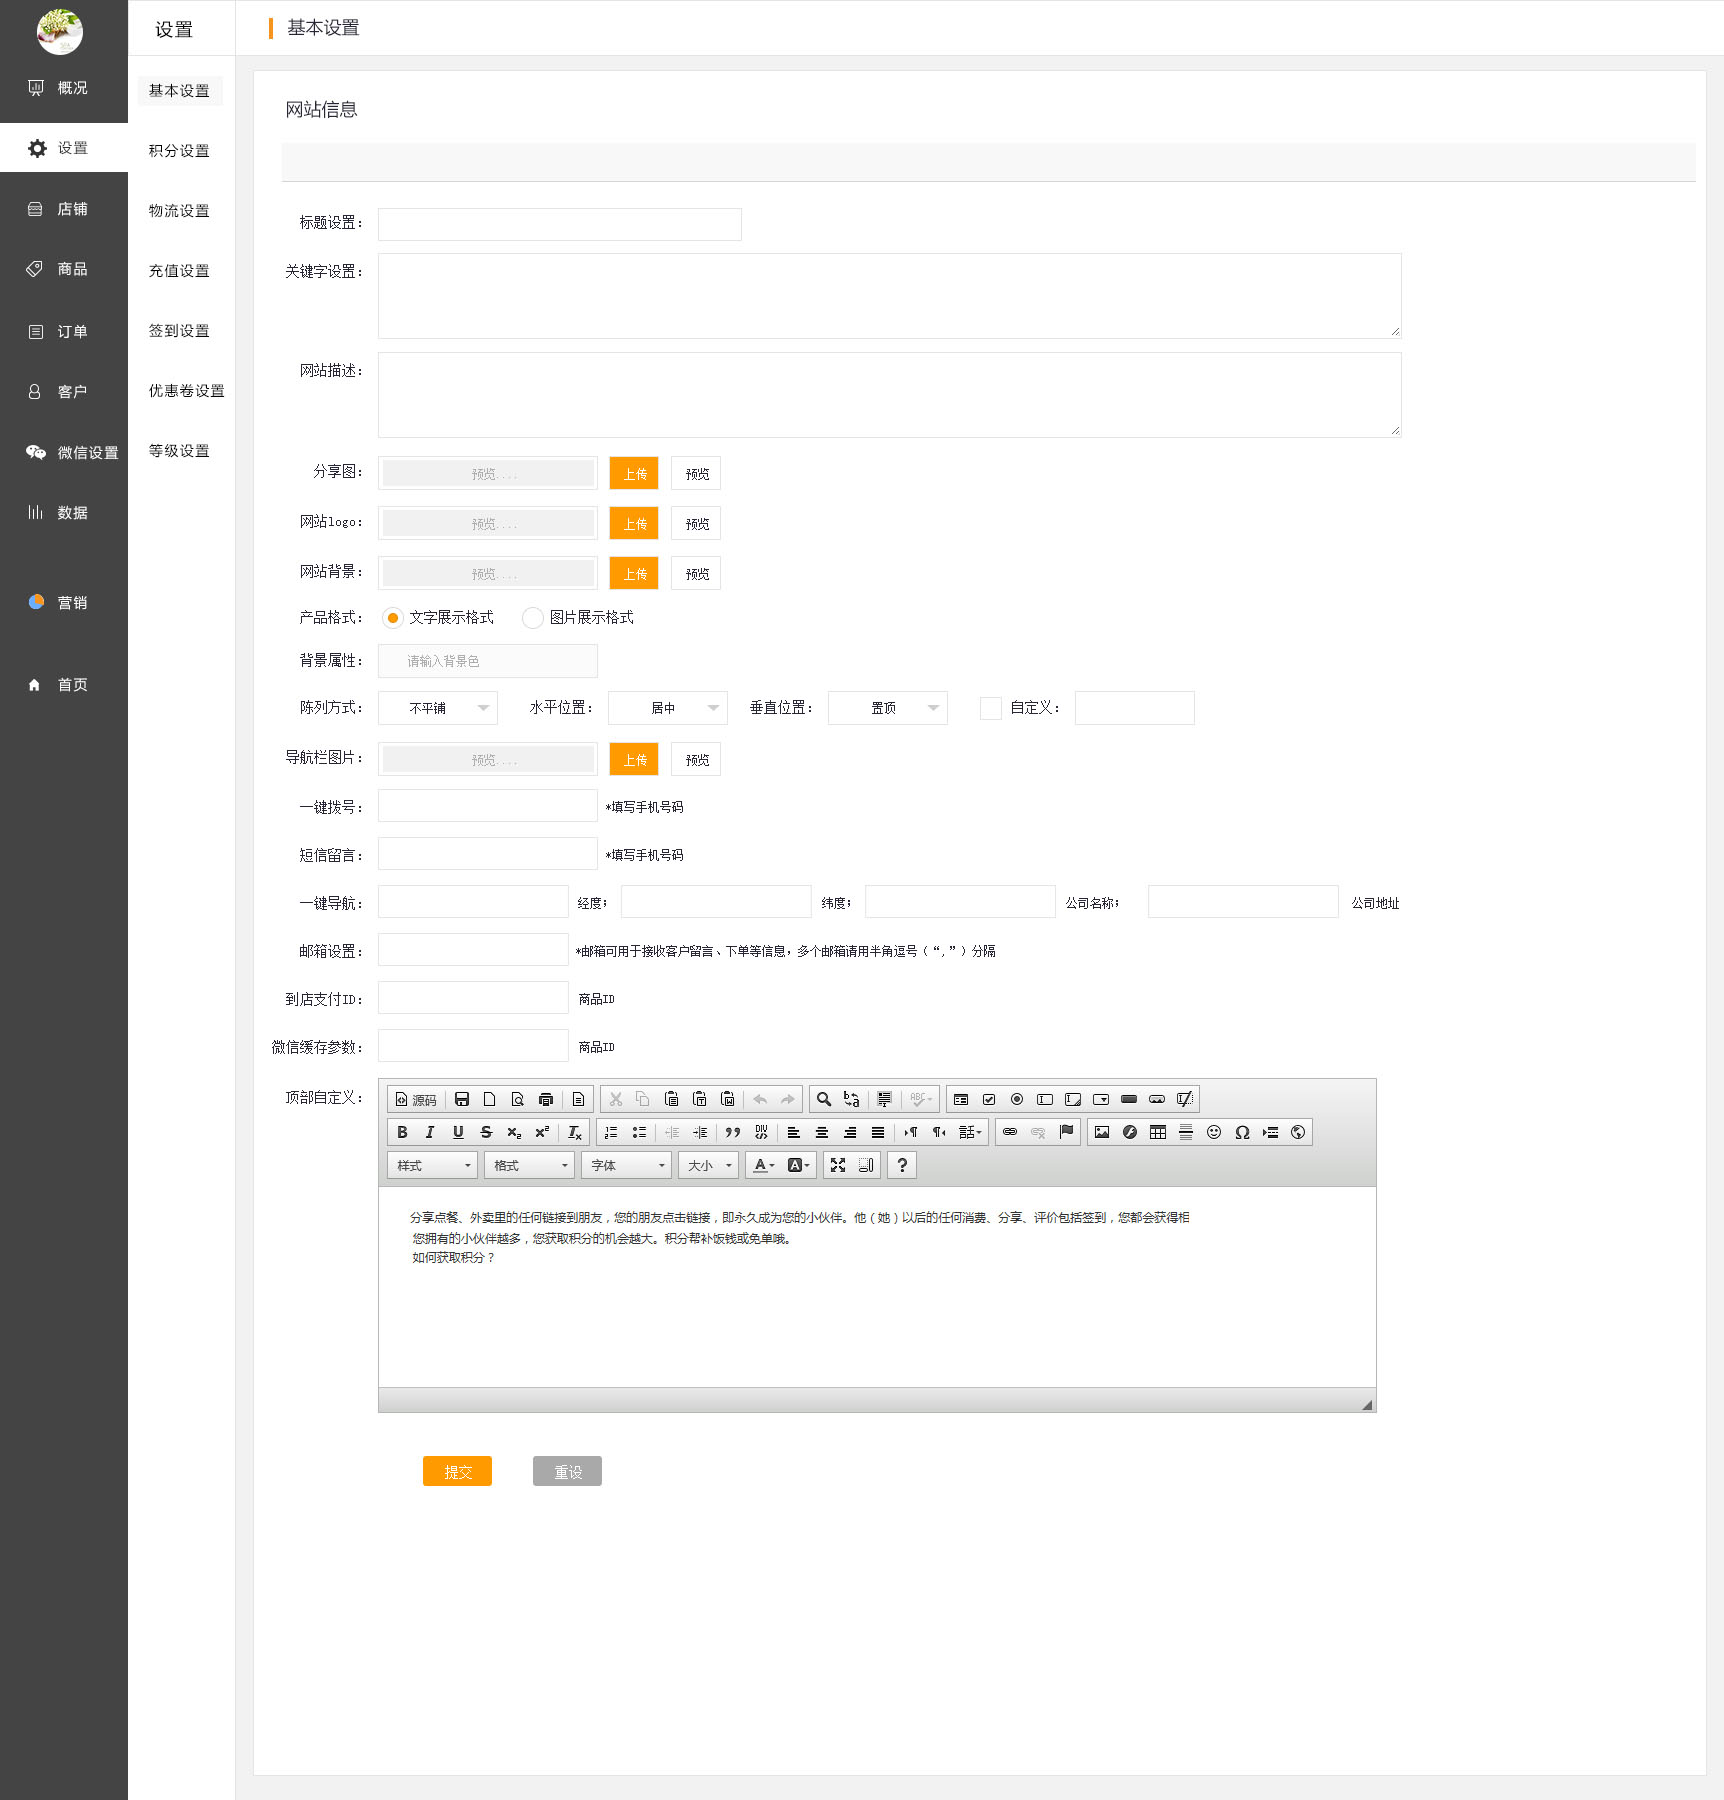Click the italic icon in the editor toolbar
Viewport: 1724px width, 1800px height.
point(430,1132)
